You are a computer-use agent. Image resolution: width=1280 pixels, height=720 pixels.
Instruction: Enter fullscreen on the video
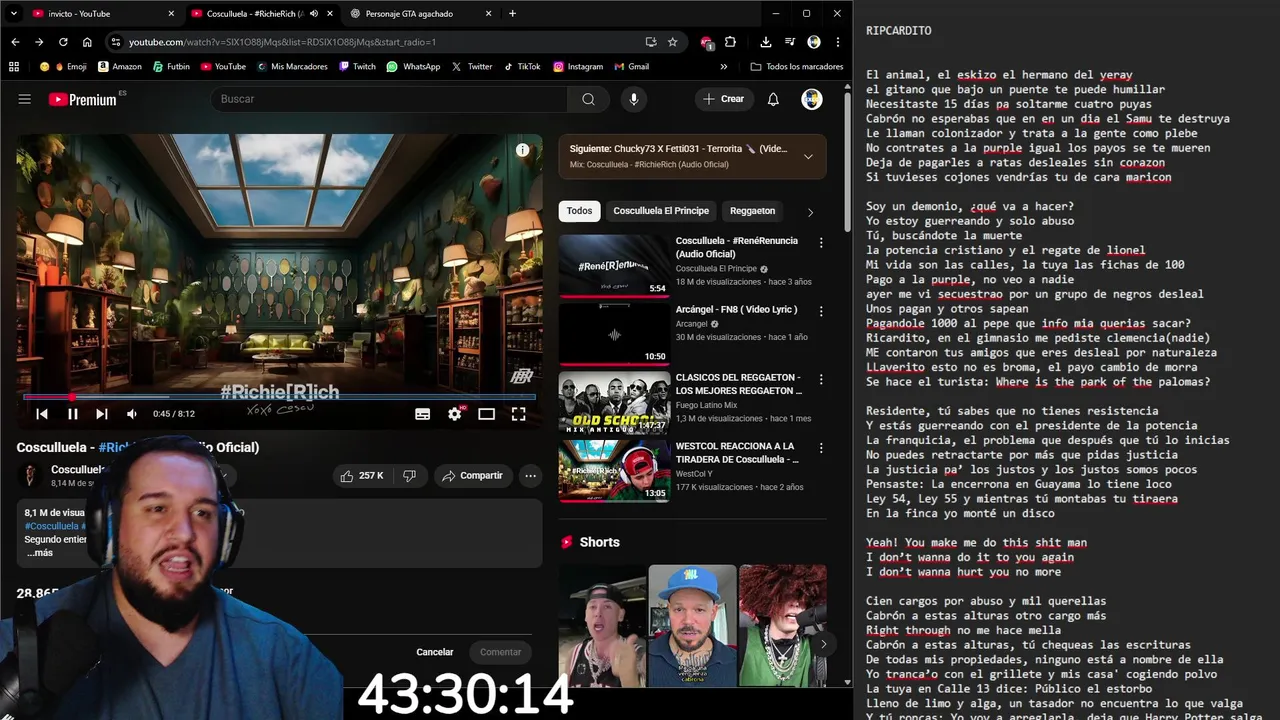pos(519,414)
